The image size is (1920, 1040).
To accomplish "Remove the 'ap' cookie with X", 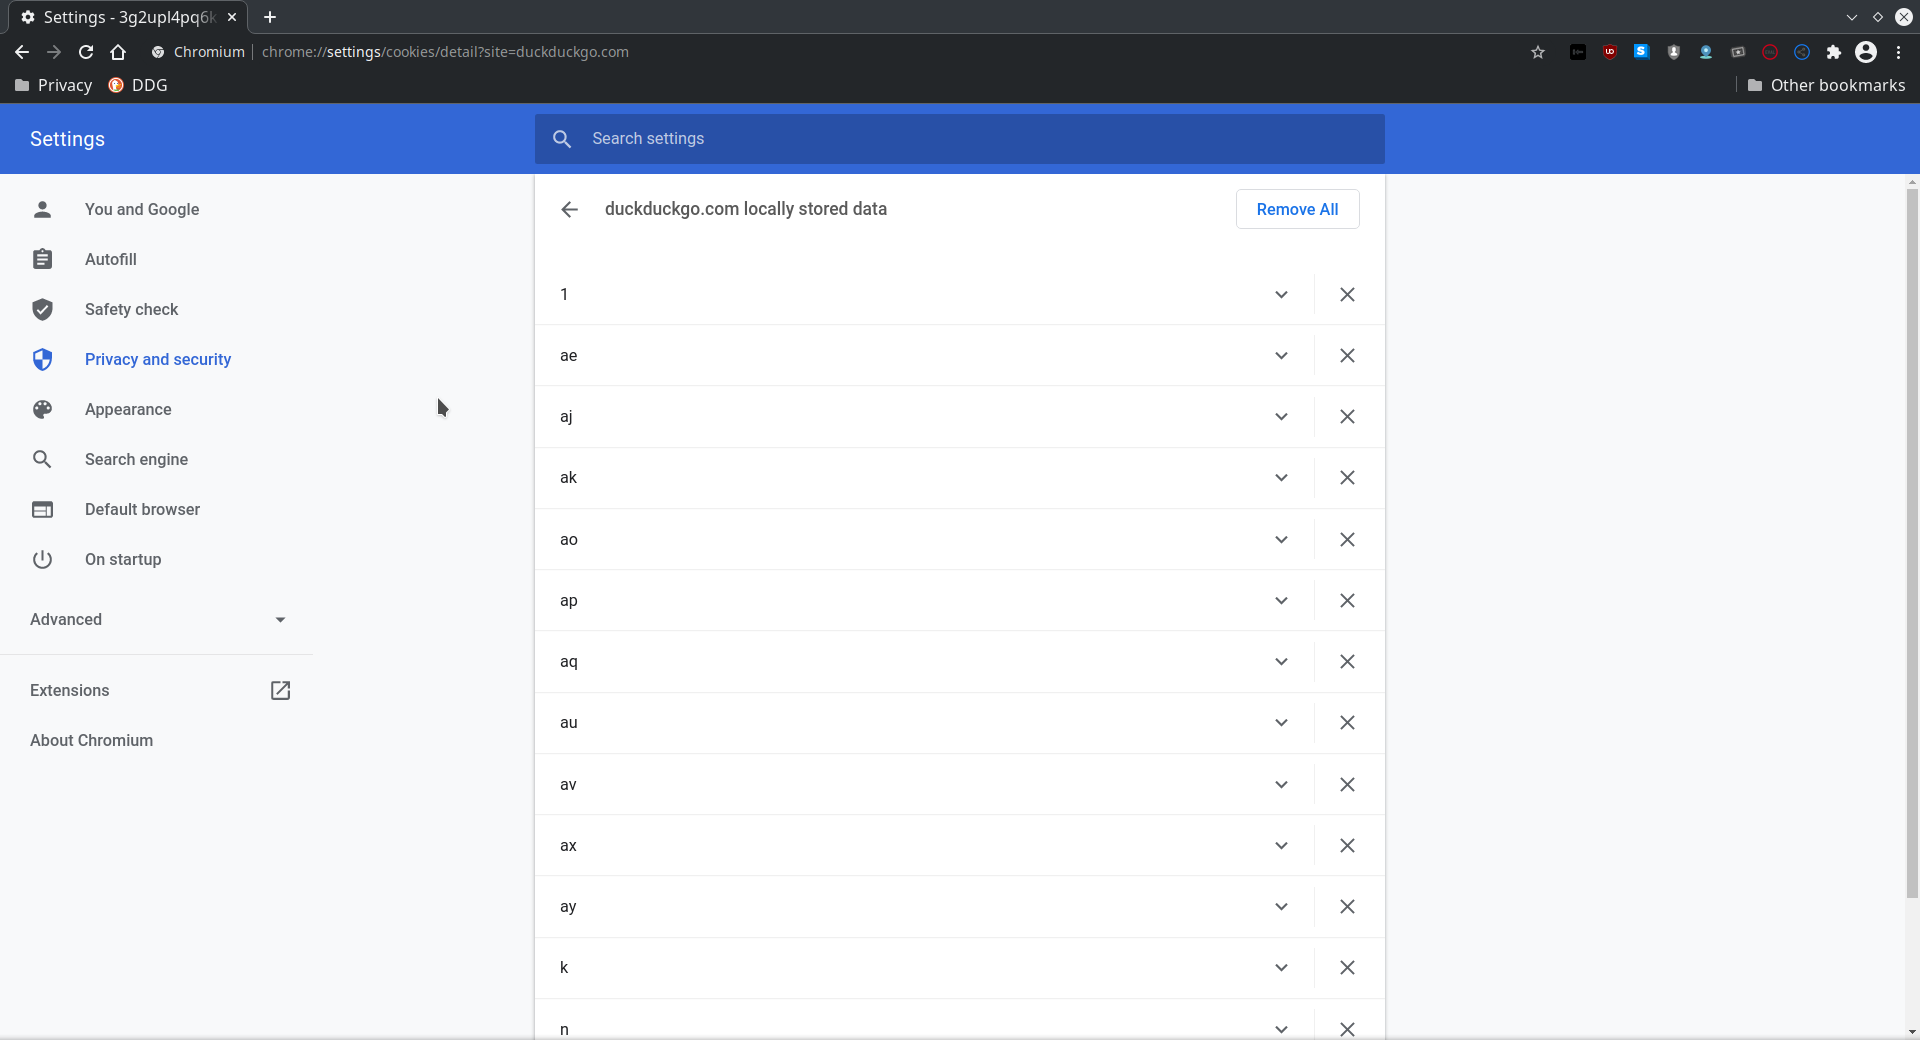I will (1347, 600).
